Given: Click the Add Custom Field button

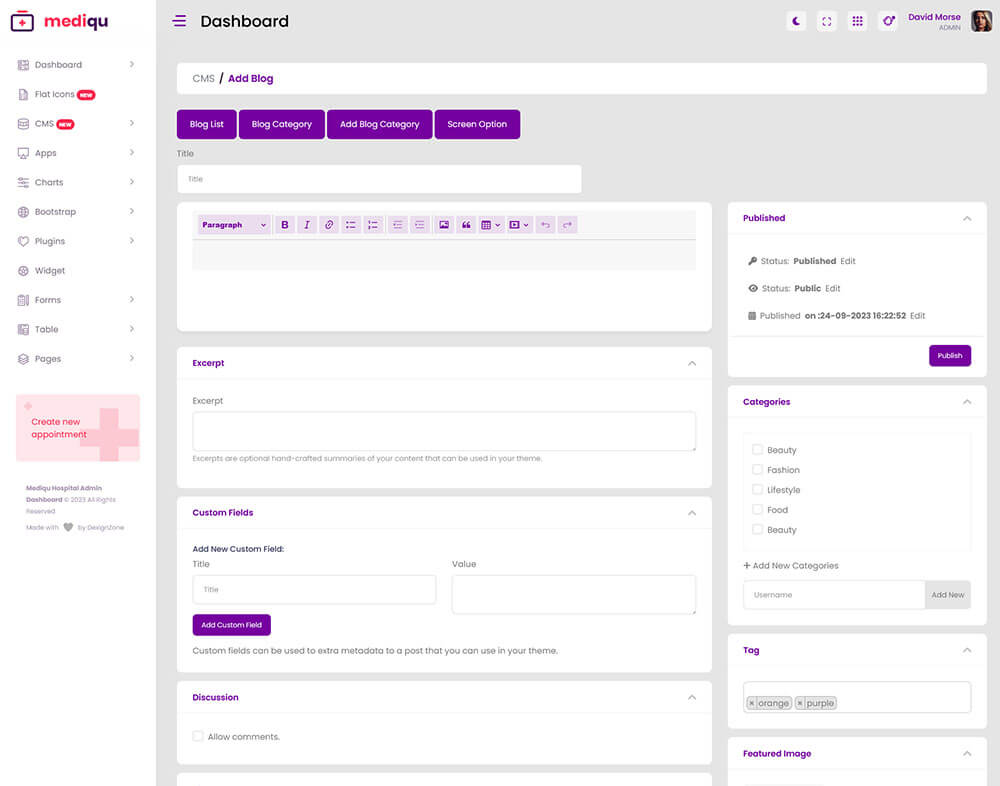Looking at the screenshot, I should tap(231, 625).
